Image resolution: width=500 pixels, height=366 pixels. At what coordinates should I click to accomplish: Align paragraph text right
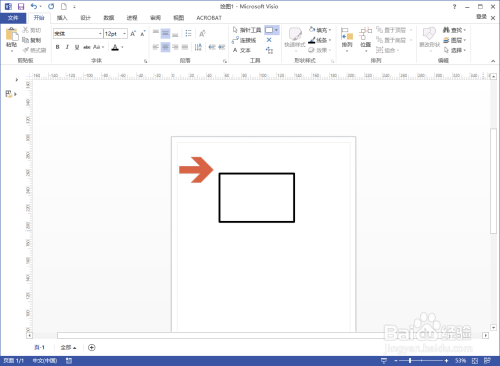tap(175, 47)
